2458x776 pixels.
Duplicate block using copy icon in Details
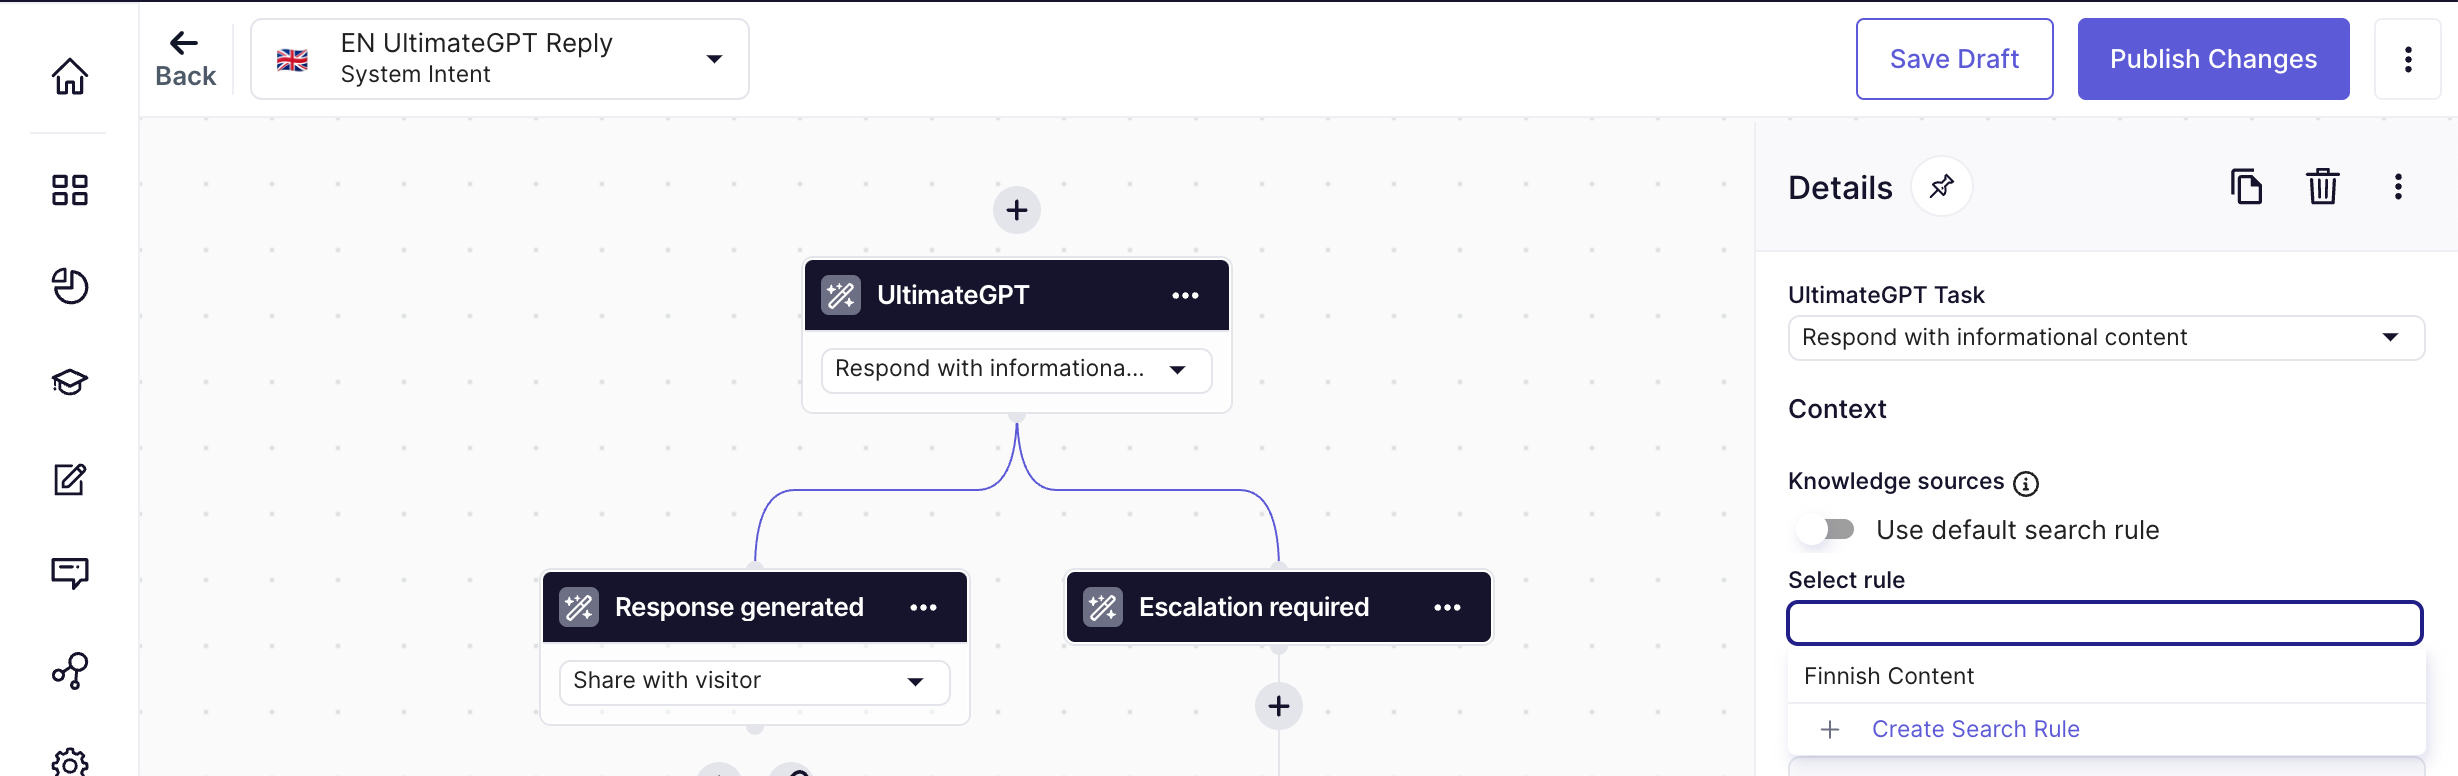point(2246,186)
